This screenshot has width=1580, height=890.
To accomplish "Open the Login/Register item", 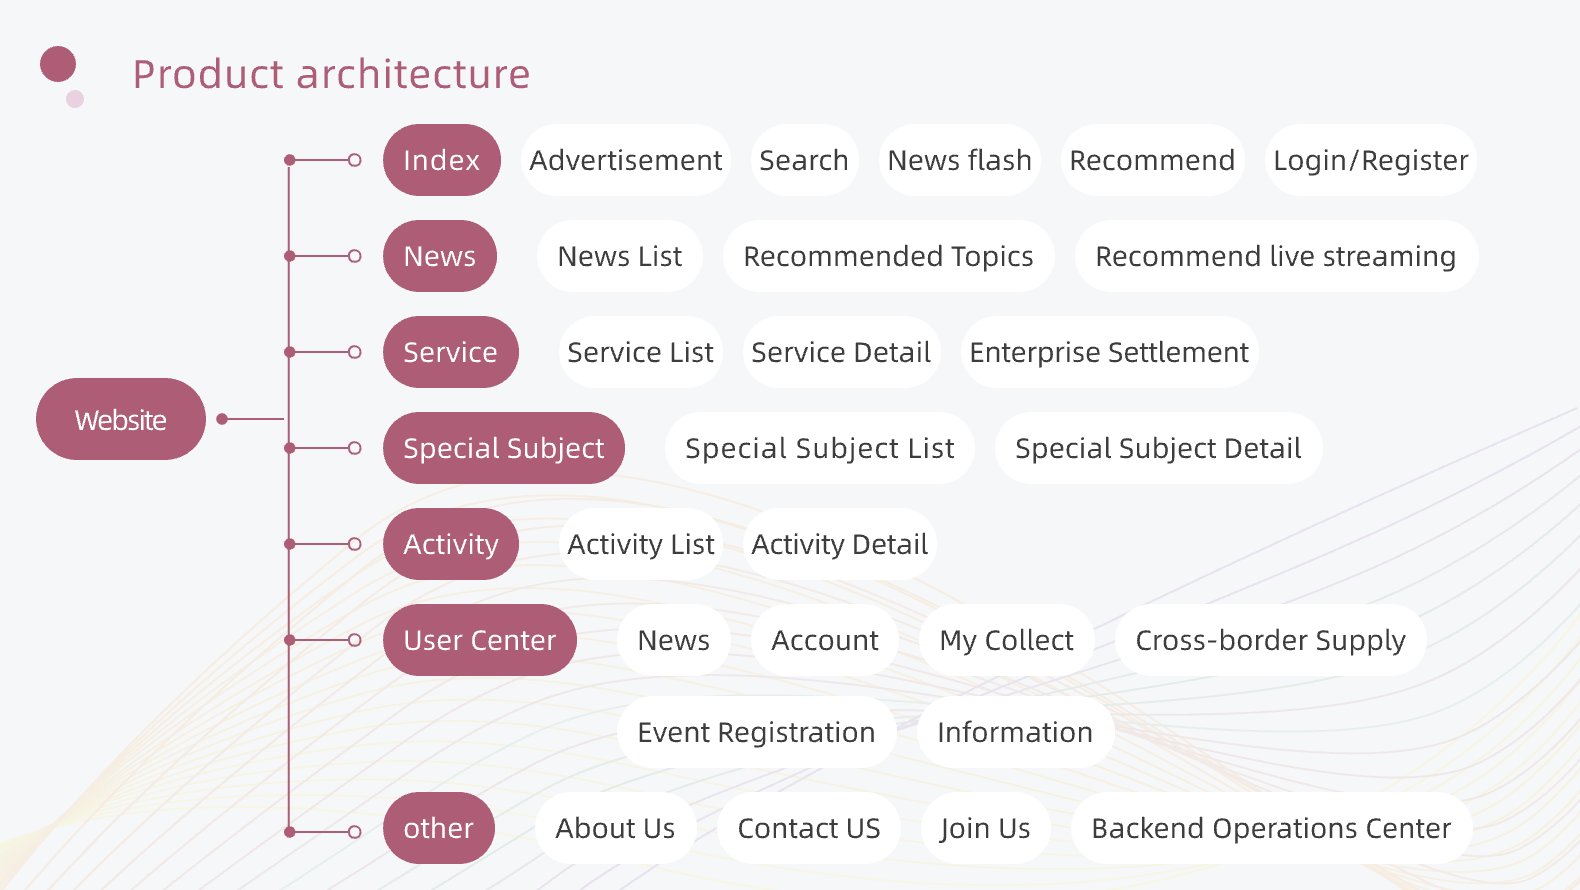I will pyautogui.click(x=1370, y=160).
